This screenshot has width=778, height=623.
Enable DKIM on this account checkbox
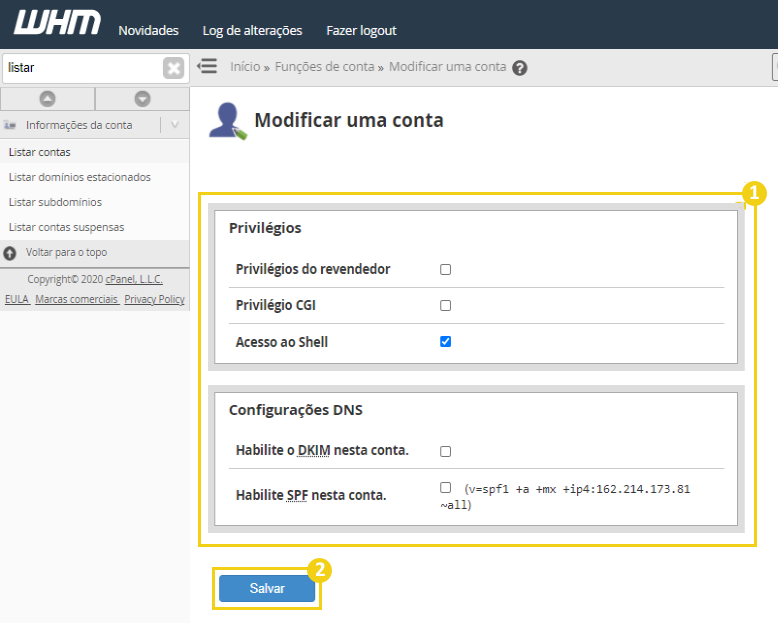(446, 451)
